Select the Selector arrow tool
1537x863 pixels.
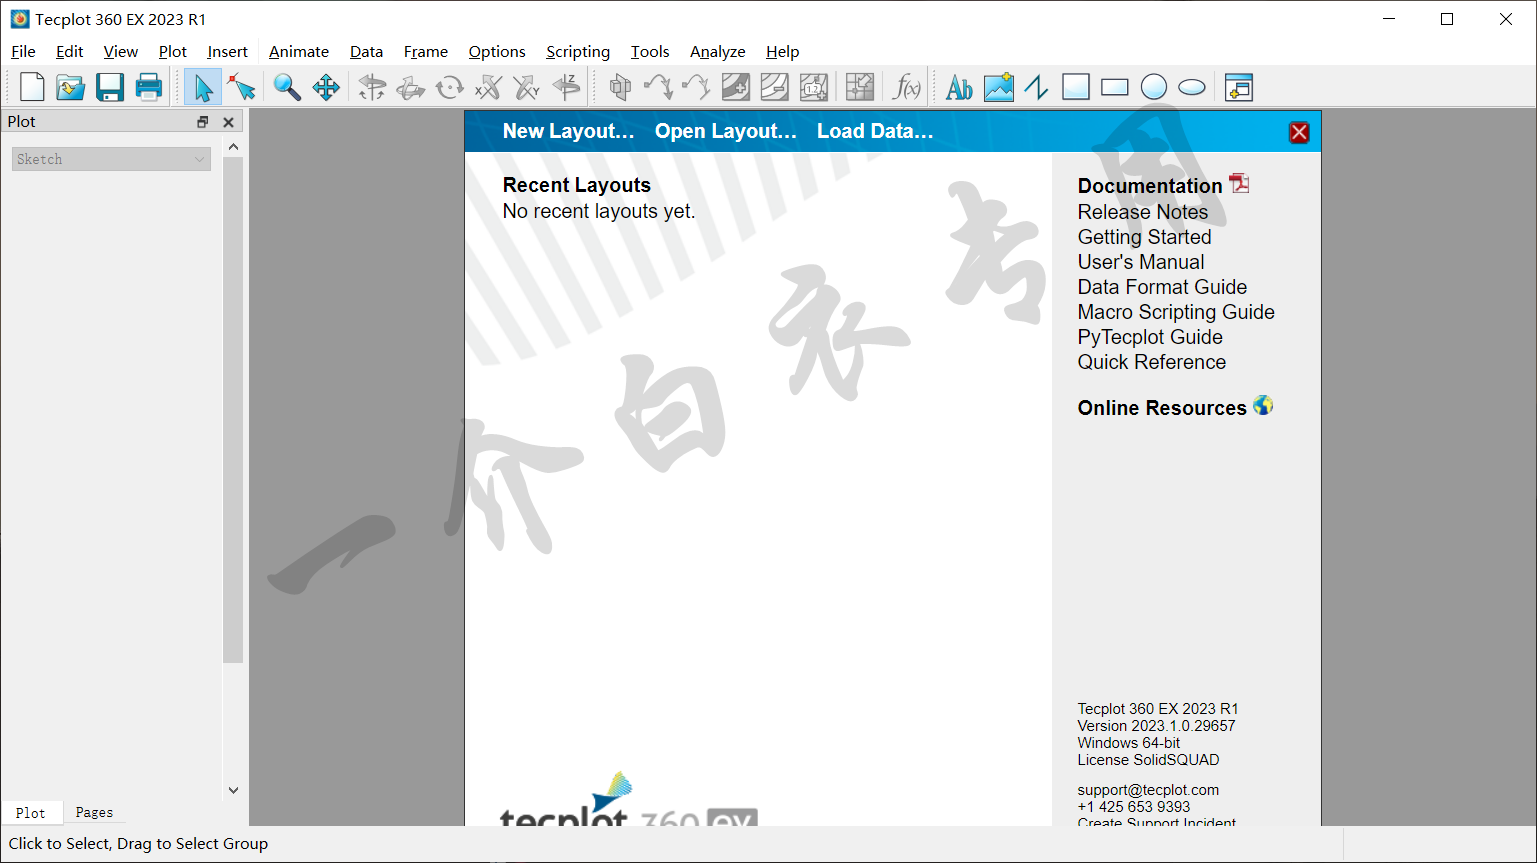[203, 88]
